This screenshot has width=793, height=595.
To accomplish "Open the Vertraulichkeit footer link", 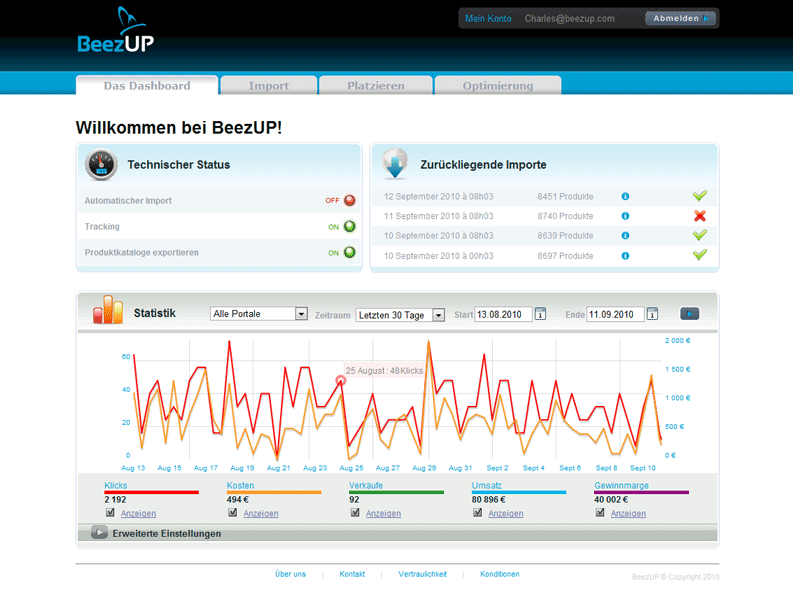I will click(x=422, y=574).
